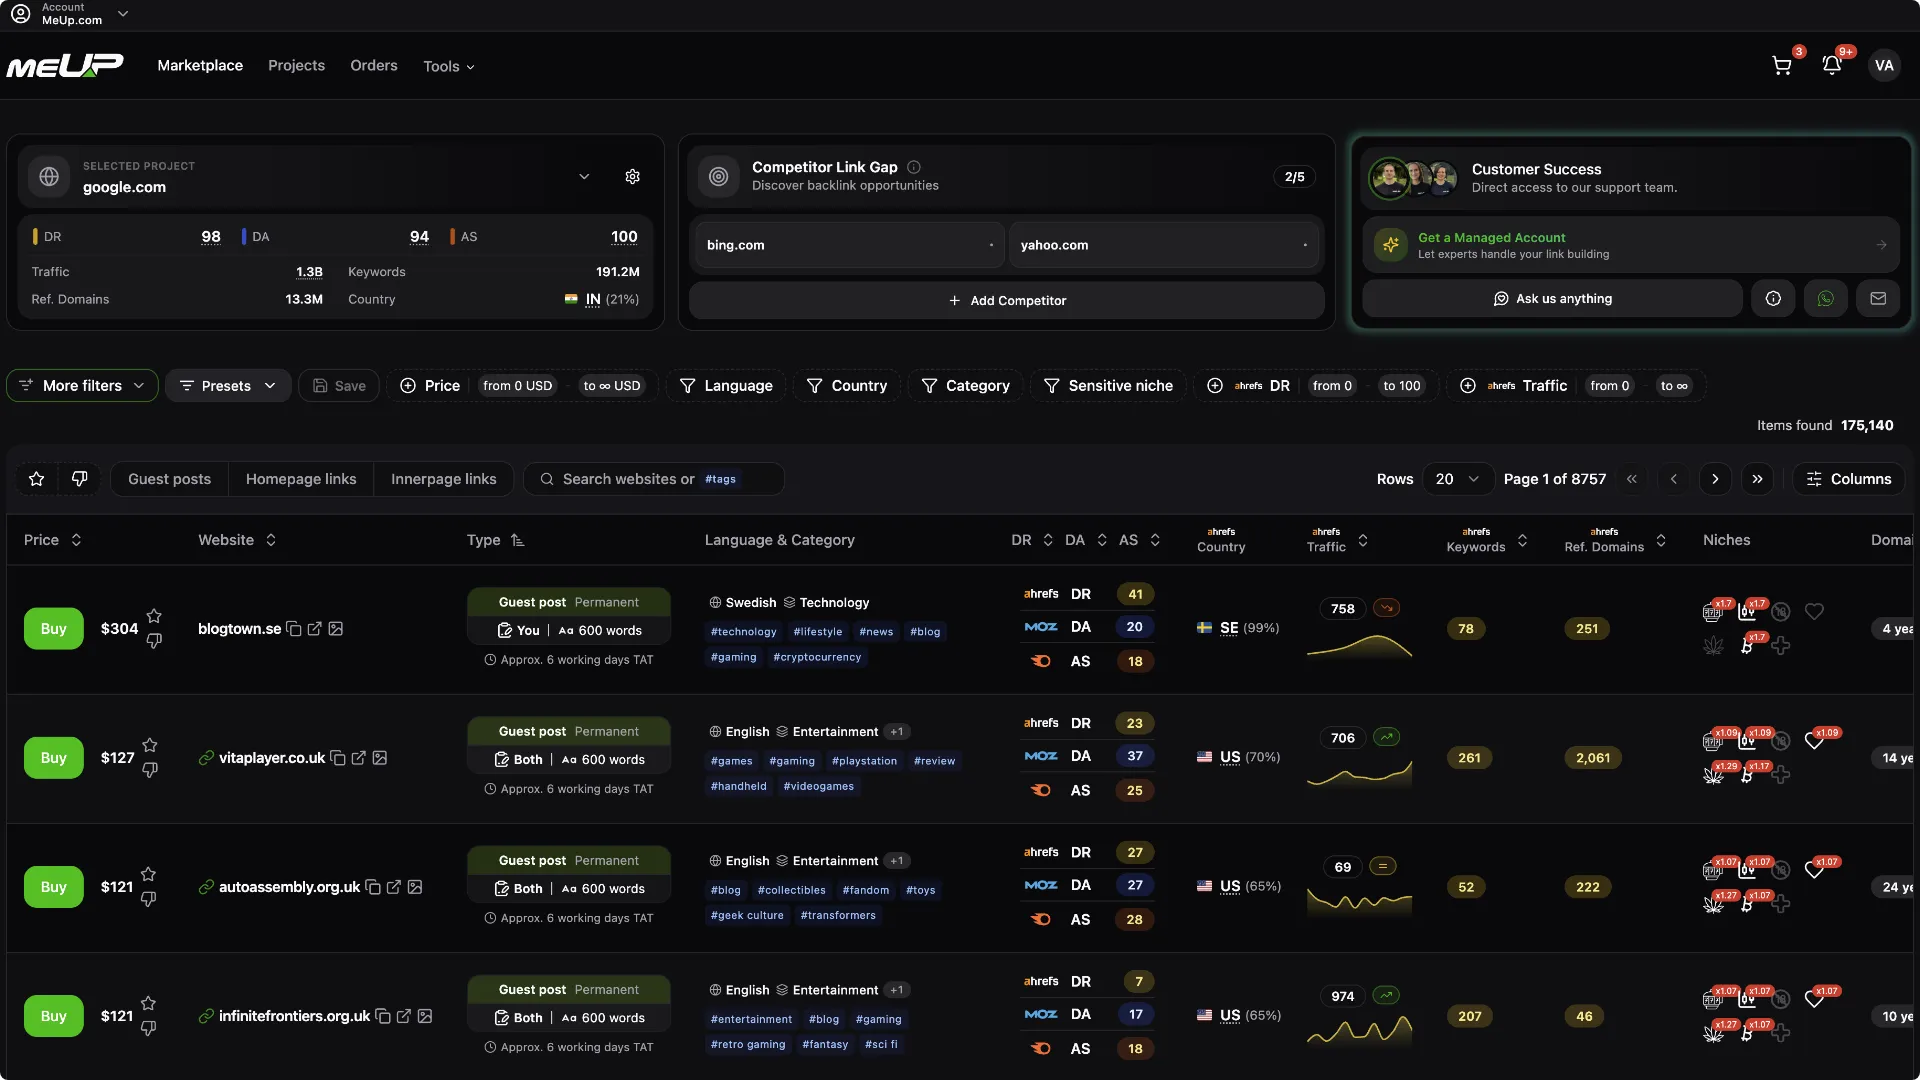Change the Rows per page dropdown
Screen dimensions: 1920x1080
(x=1457, y=479)
